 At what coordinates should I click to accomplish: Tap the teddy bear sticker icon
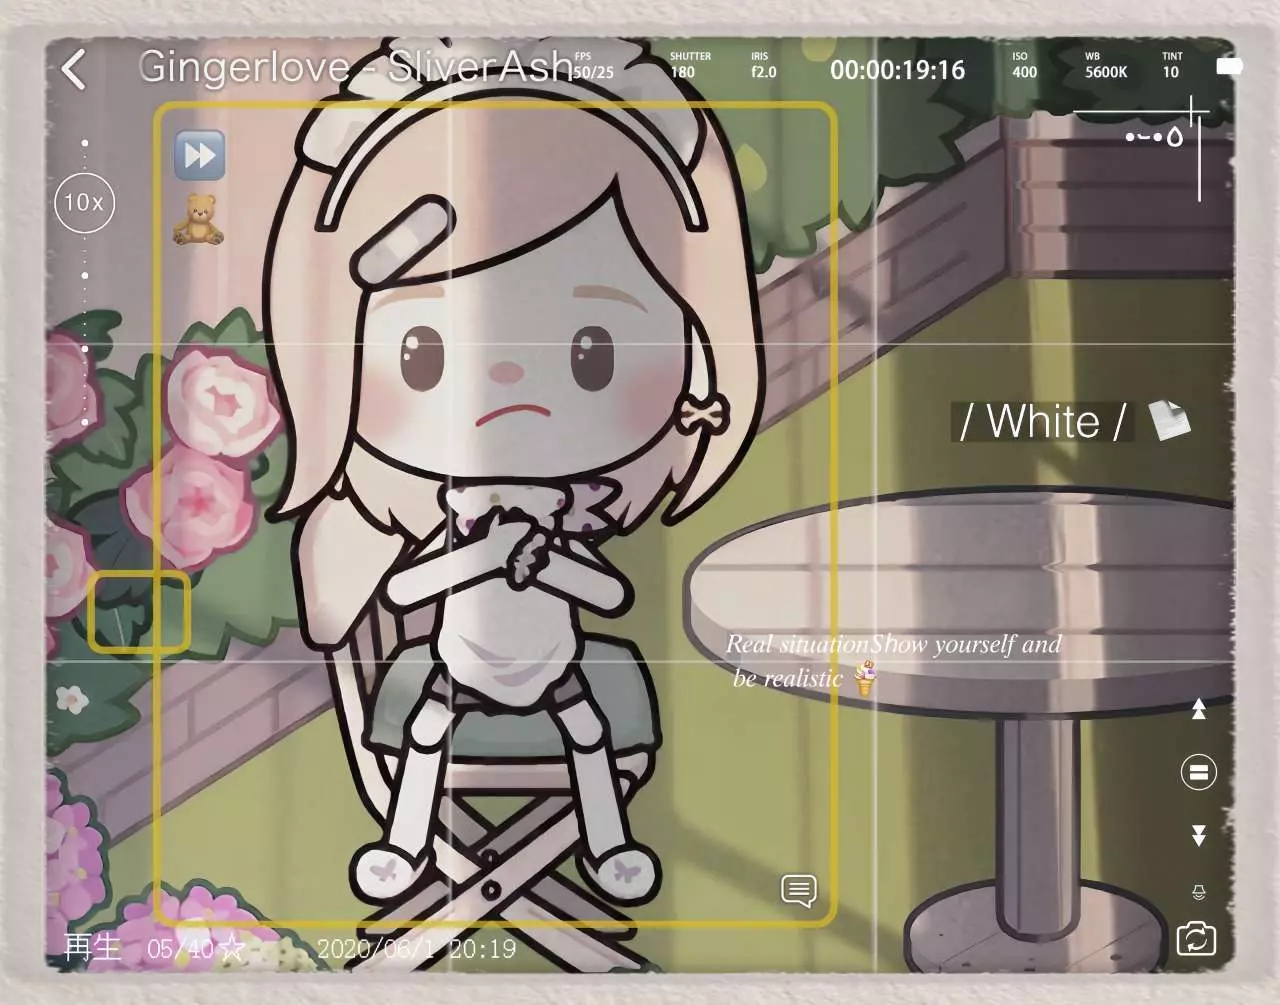(x=198, y=220)
